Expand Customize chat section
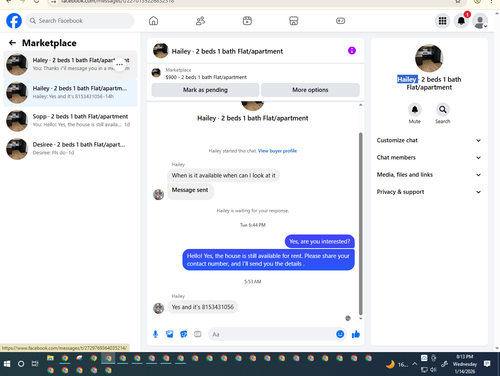500x376 pixels. (x=429, y=140)
